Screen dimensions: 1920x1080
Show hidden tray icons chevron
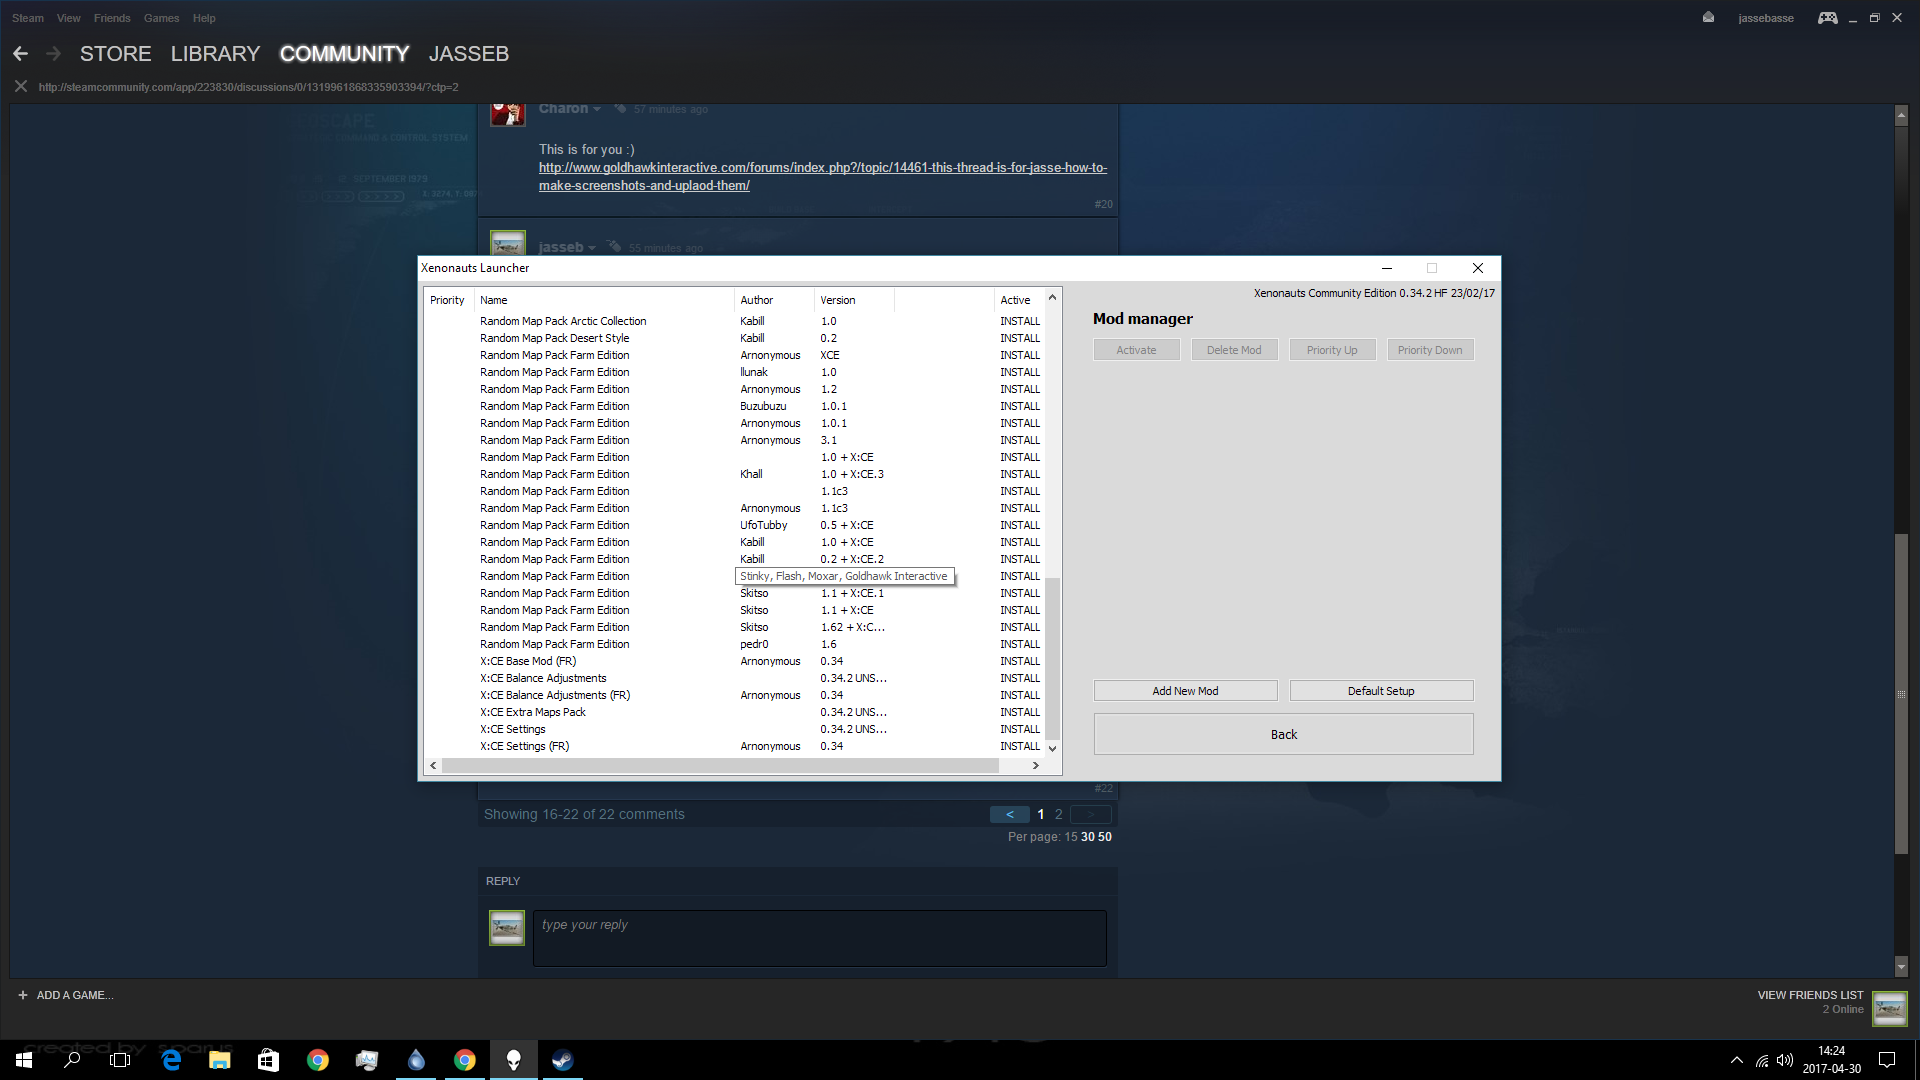click(x=1737, y=1060)
